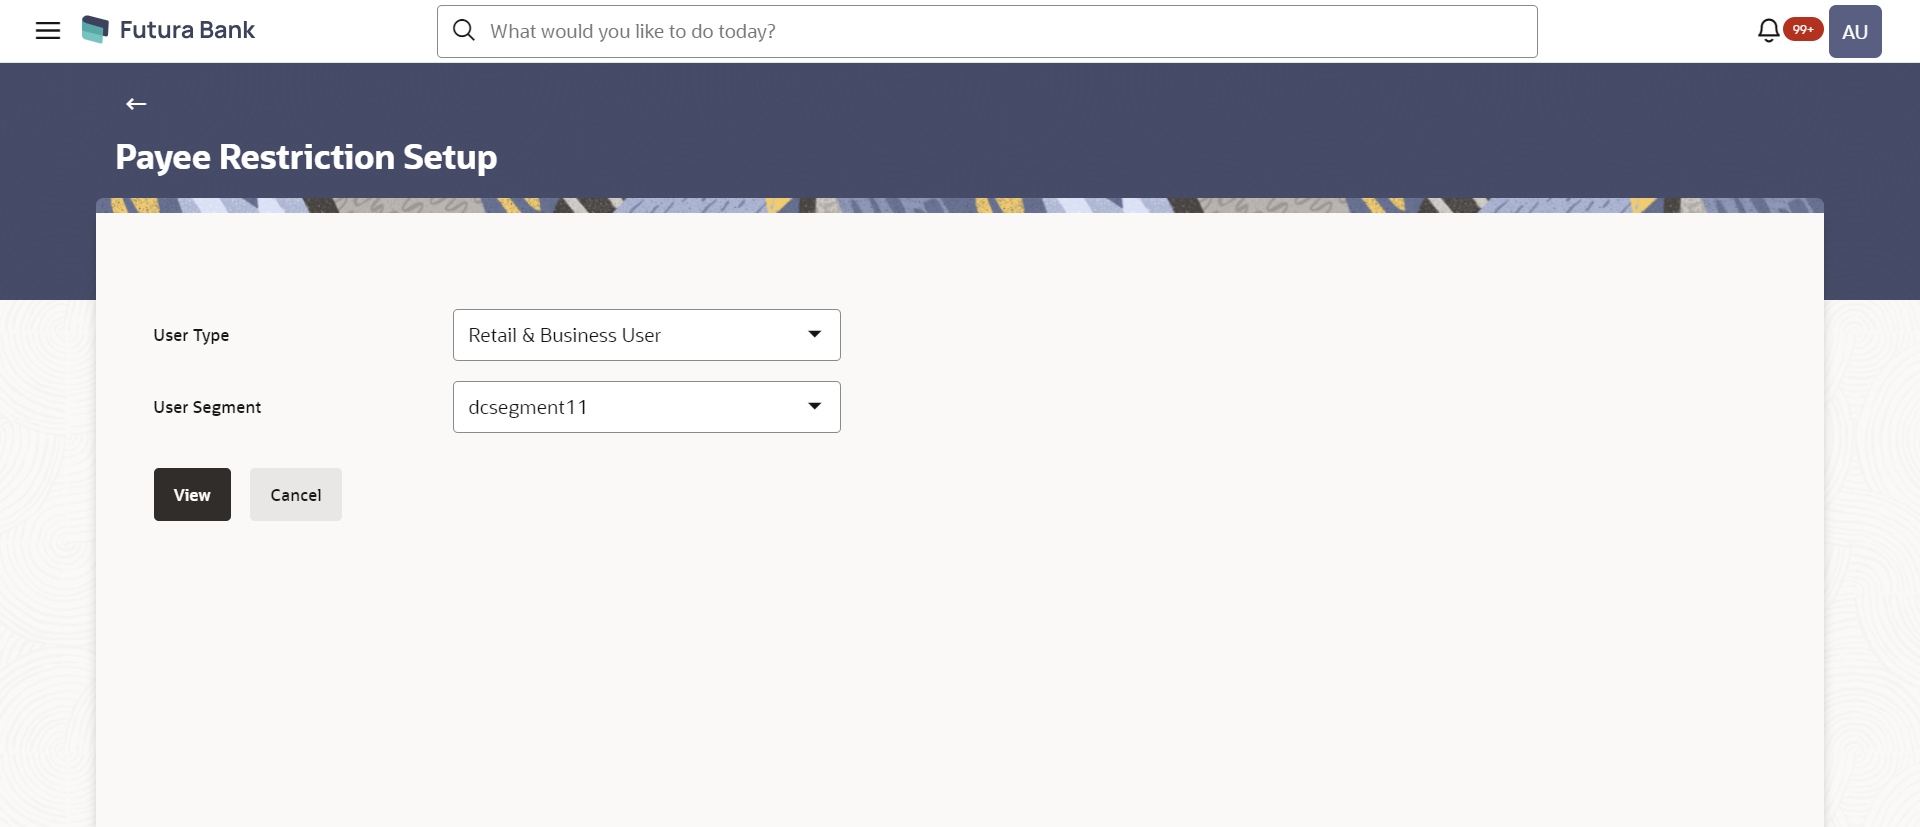
Task: Go back using the left arrow
Action: [136, 104]
